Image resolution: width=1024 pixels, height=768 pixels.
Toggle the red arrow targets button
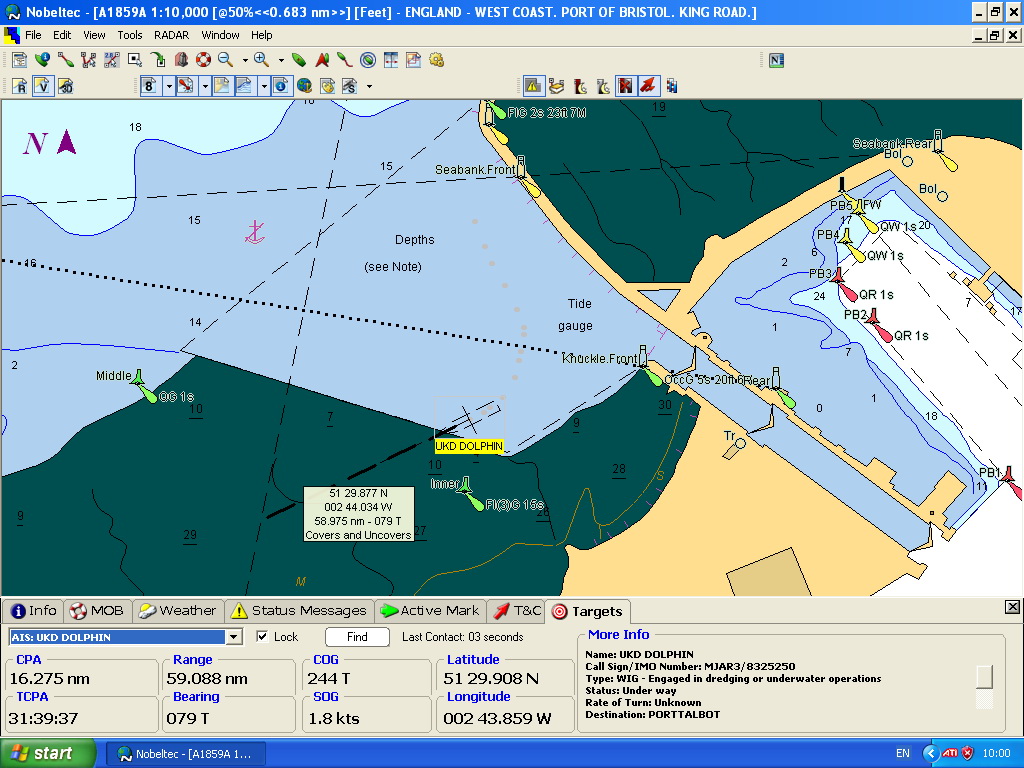648,86
